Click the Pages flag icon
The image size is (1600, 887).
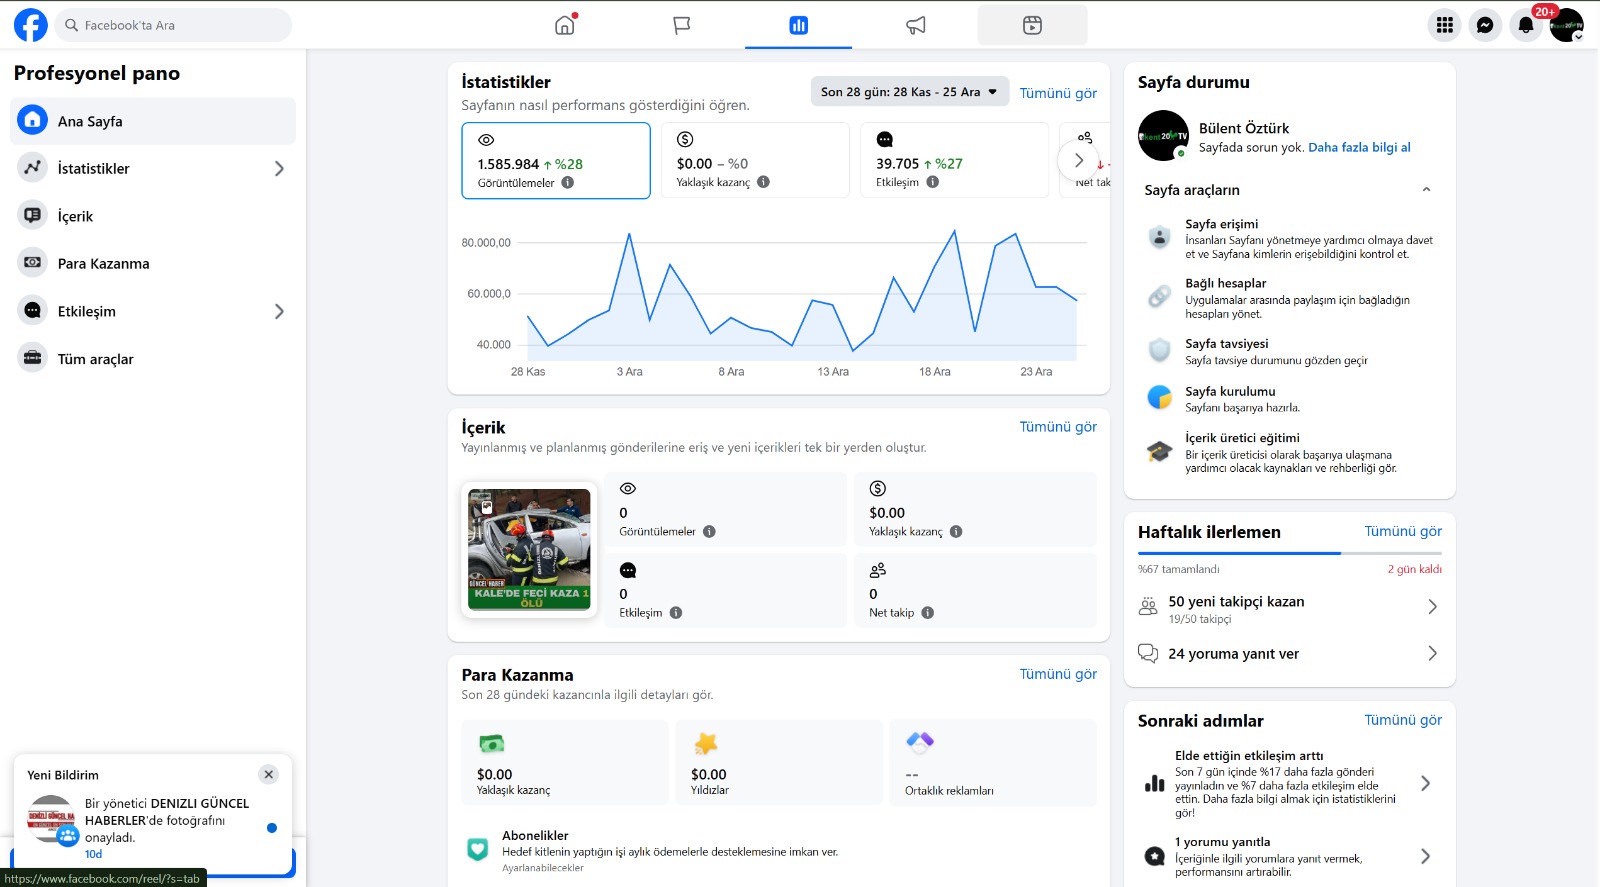tap(682, 25)
